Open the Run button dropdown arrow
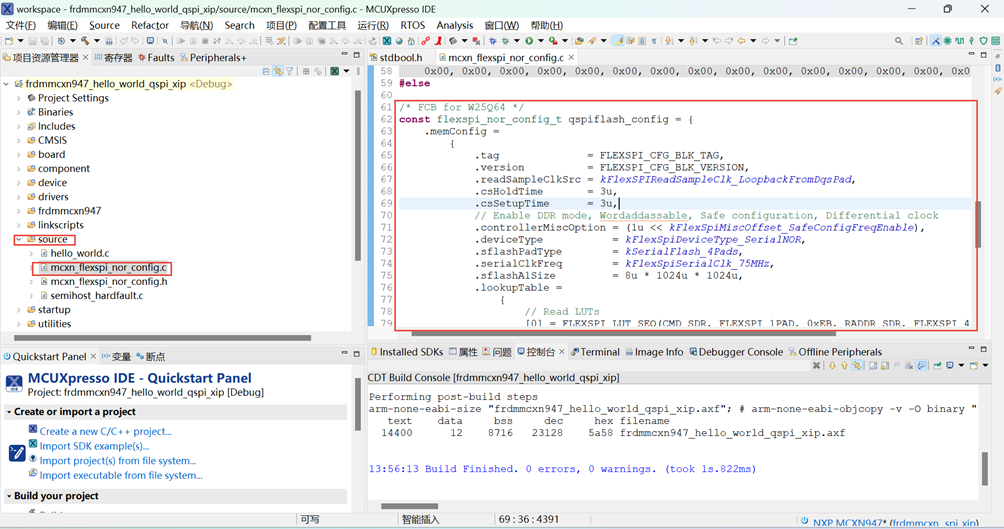This screenshot has width=1004, height=529. (x=540, y=41)
